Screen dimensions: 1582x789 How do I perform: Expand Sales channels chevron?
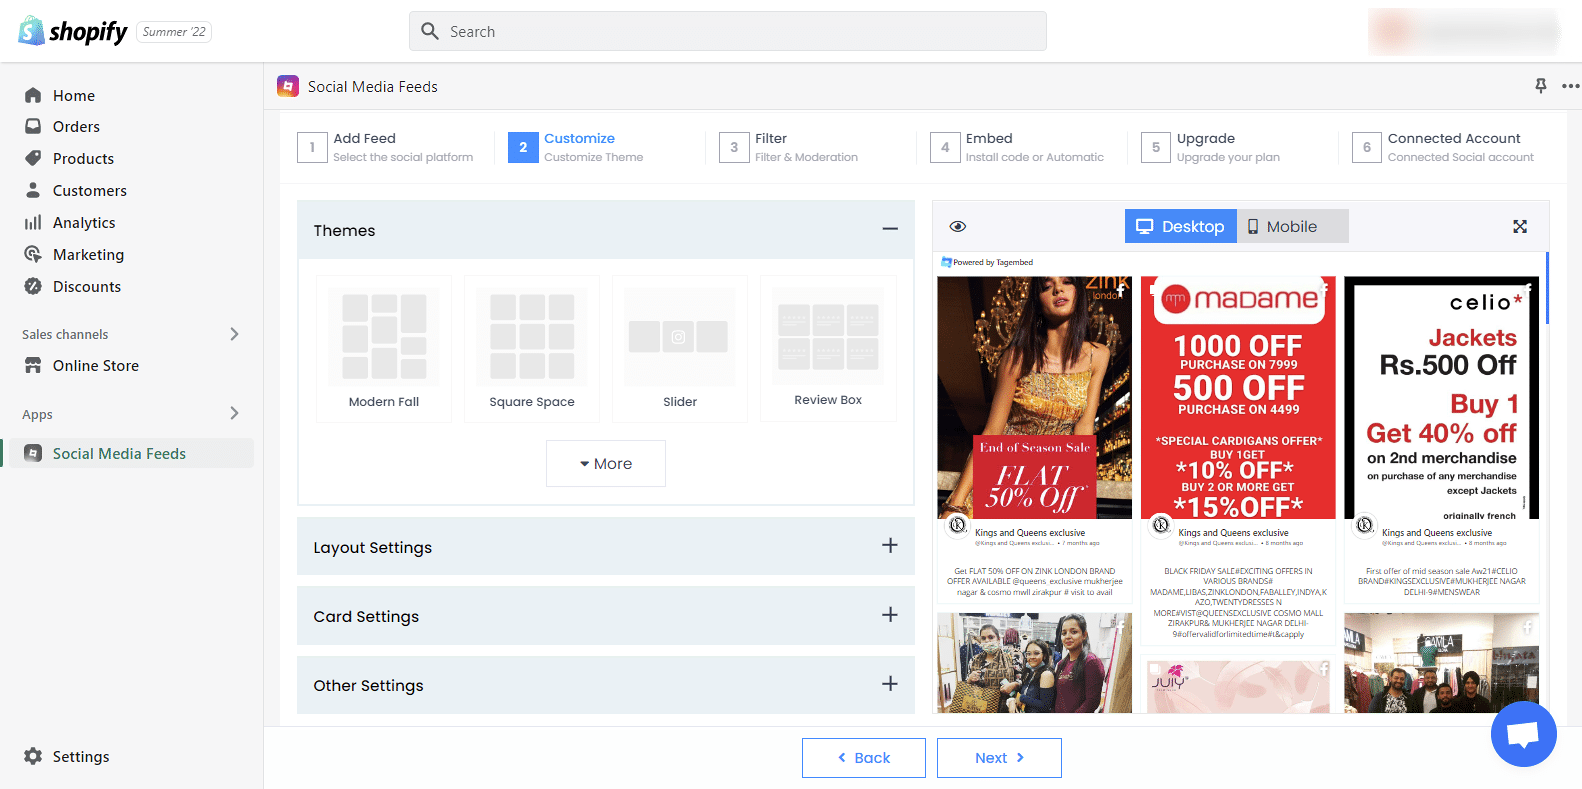(234, 334)
